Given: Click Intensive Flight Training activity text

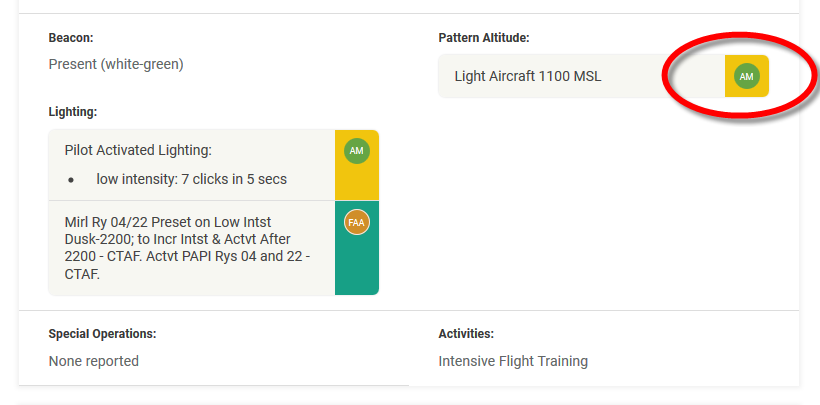Looking at the screenshot, I should (513, 362).
